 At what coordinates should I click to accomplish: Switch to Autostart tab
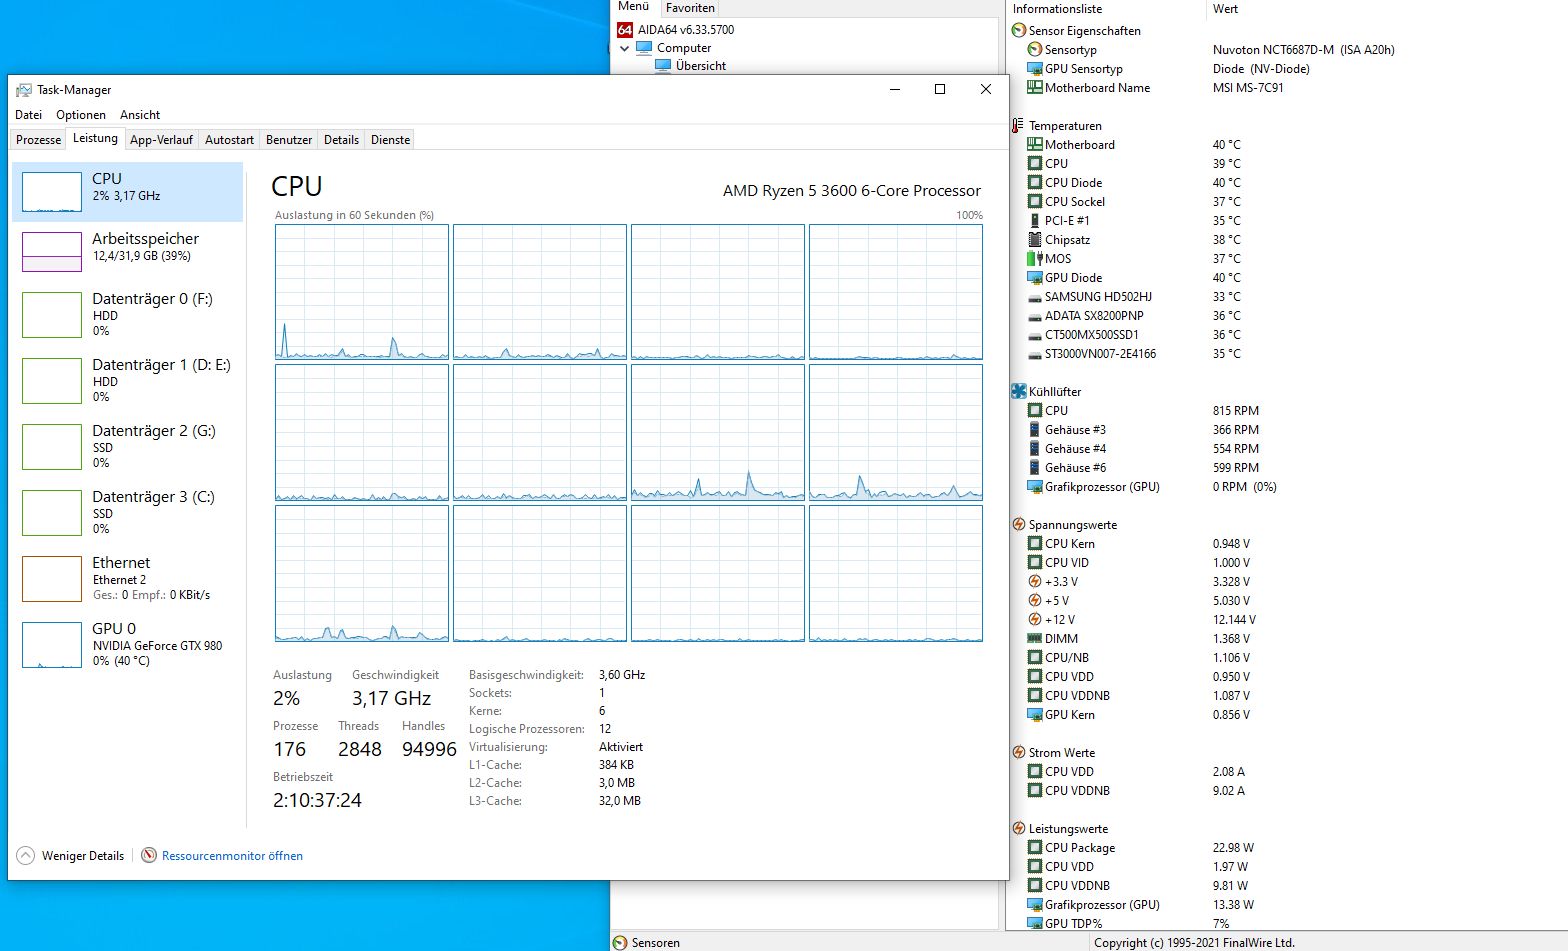229,140
